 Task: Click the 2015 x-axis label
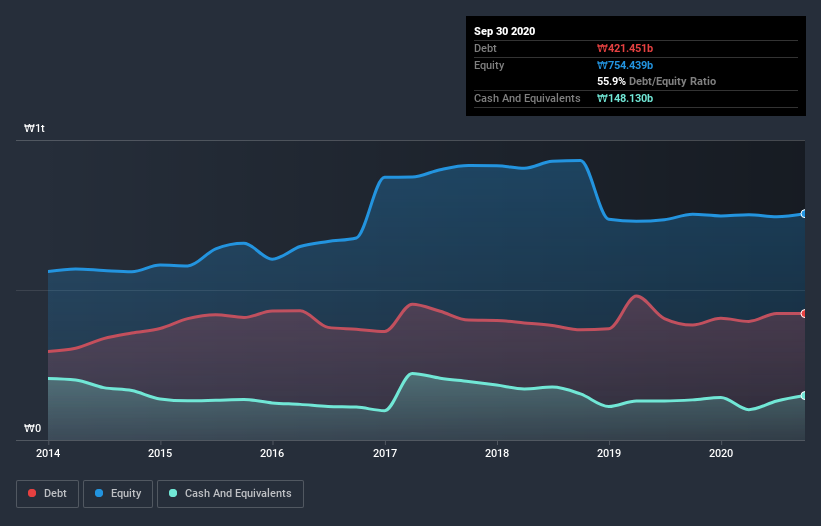[160, 453]
